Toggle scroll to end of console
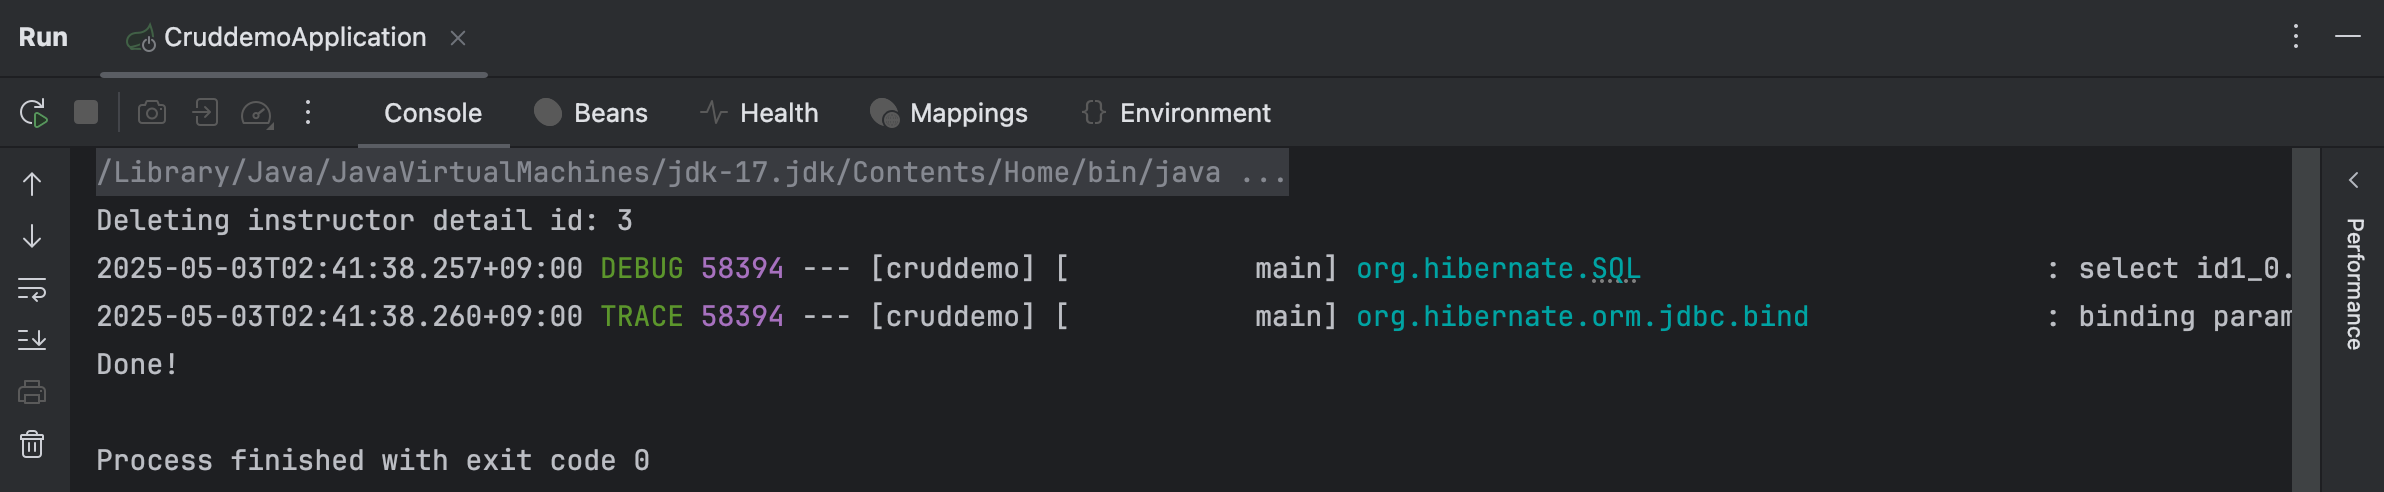The image size is (2384, 492). pos(32,340)
